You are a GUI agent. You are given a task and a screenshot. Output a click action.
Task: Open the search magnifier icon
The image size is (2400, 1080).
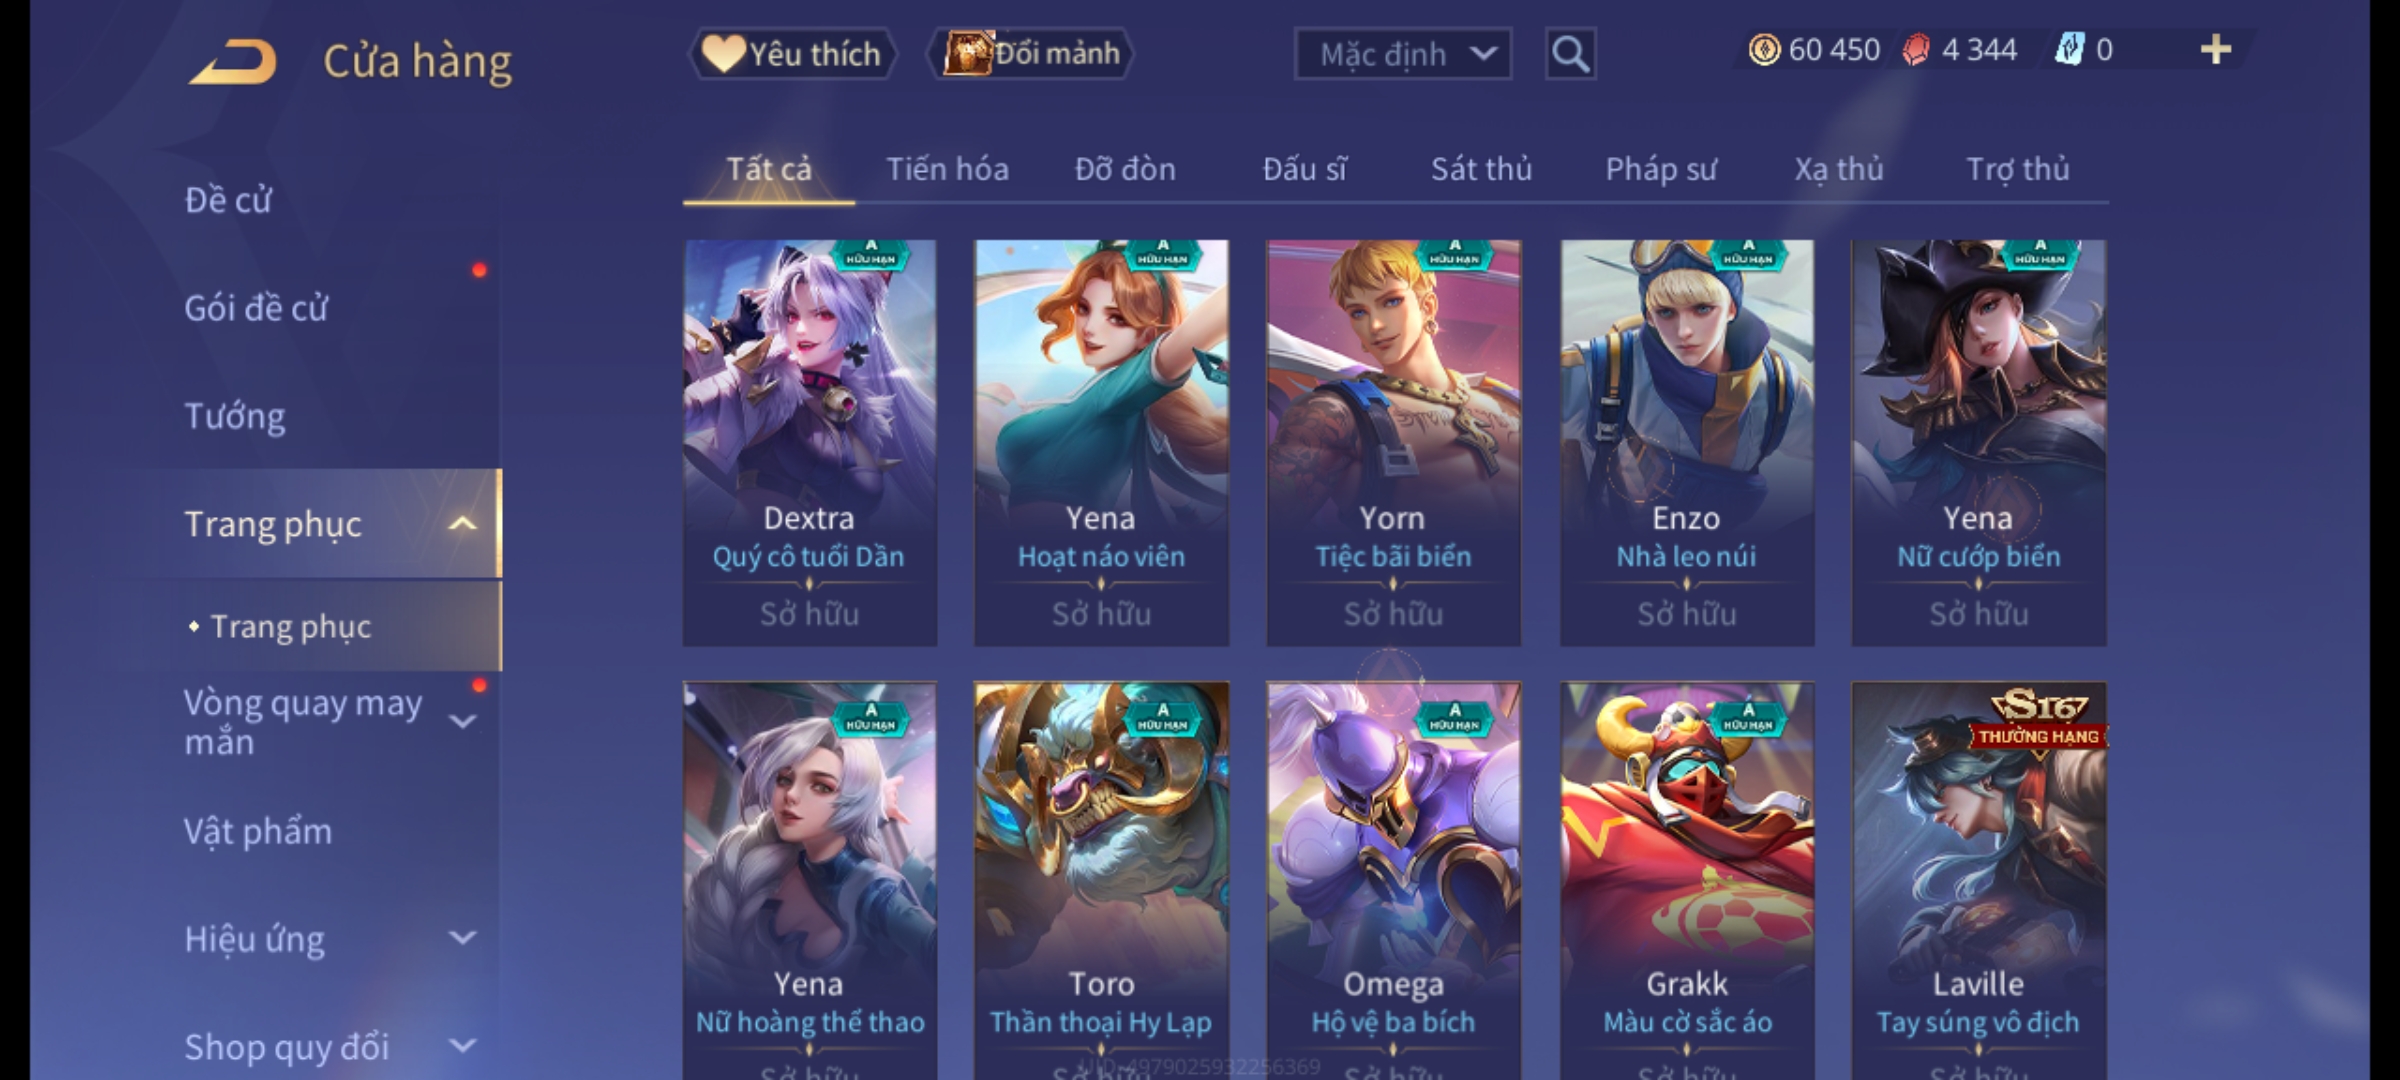pos(1570,54)
